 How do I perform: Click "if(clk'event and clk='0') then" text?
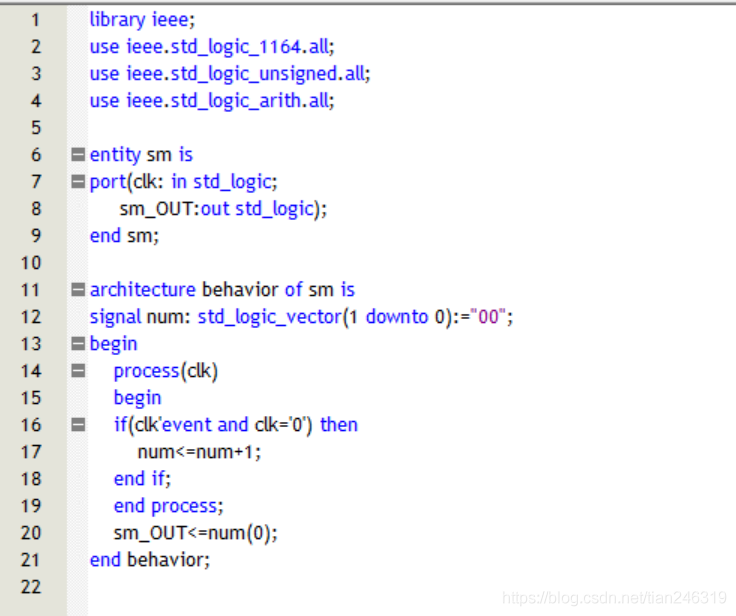click(x=236, y=425)
